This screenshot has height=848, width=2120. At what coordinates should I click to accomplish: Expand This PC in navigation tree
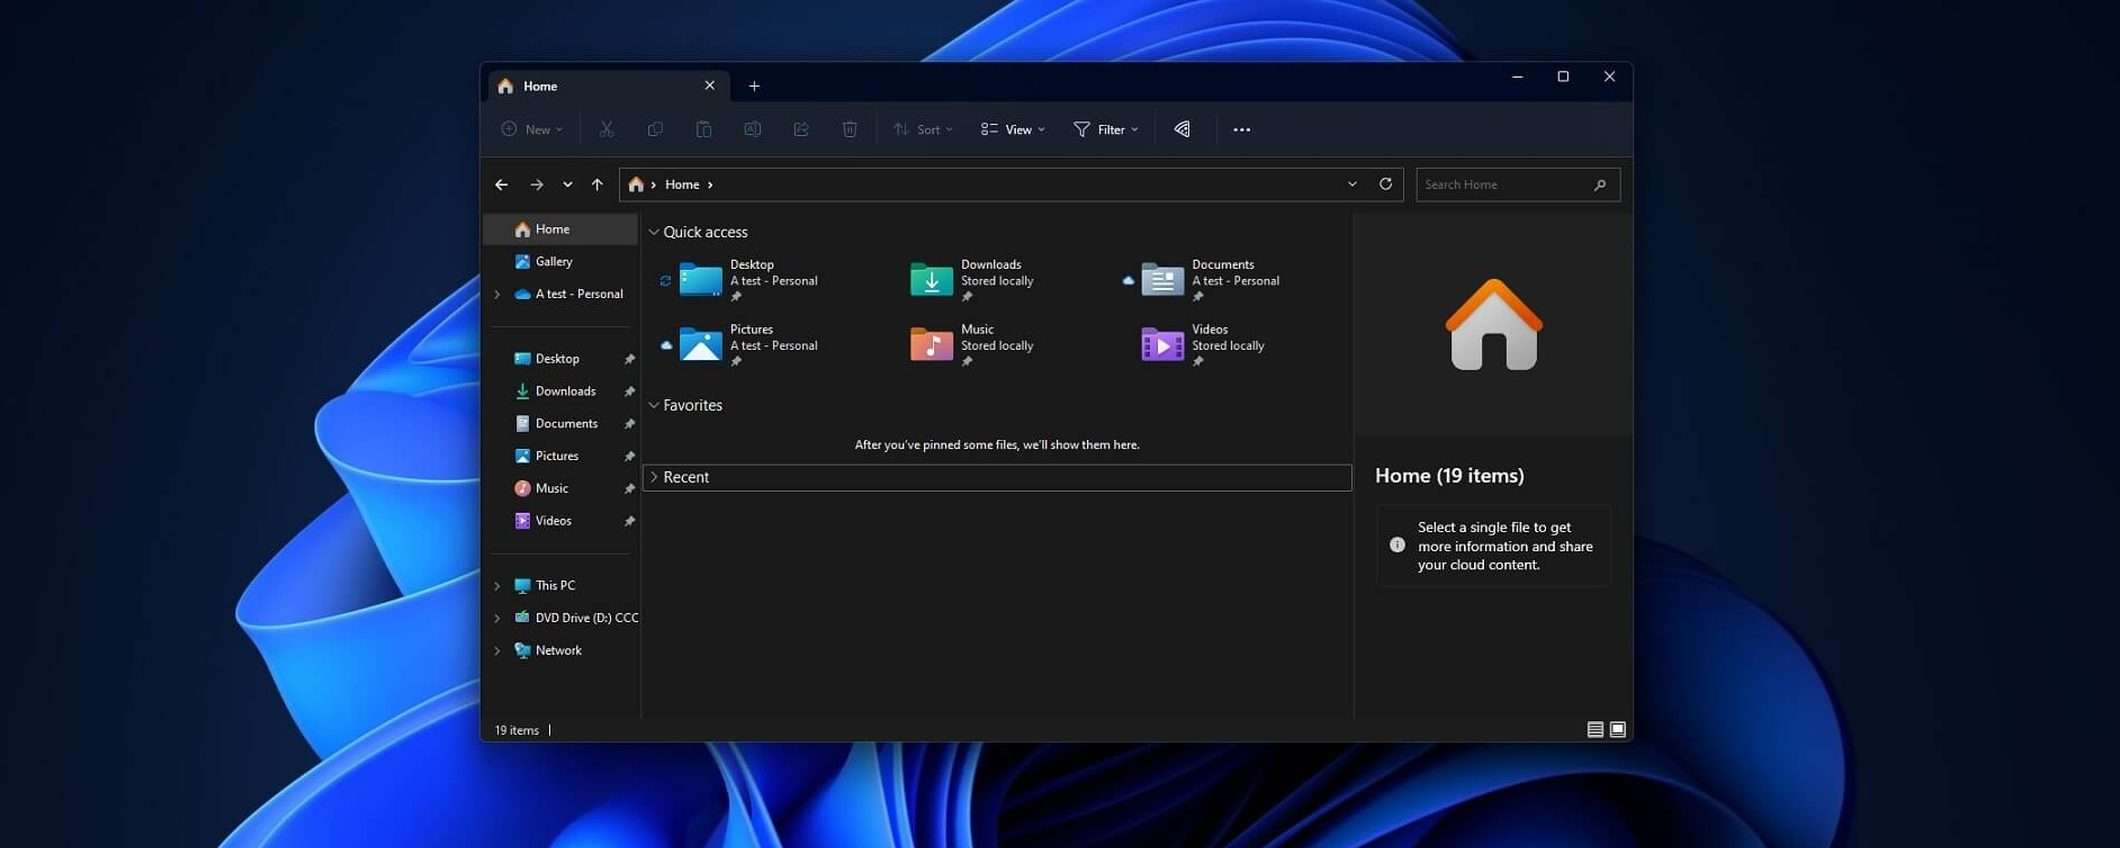(x=497, y=586)
